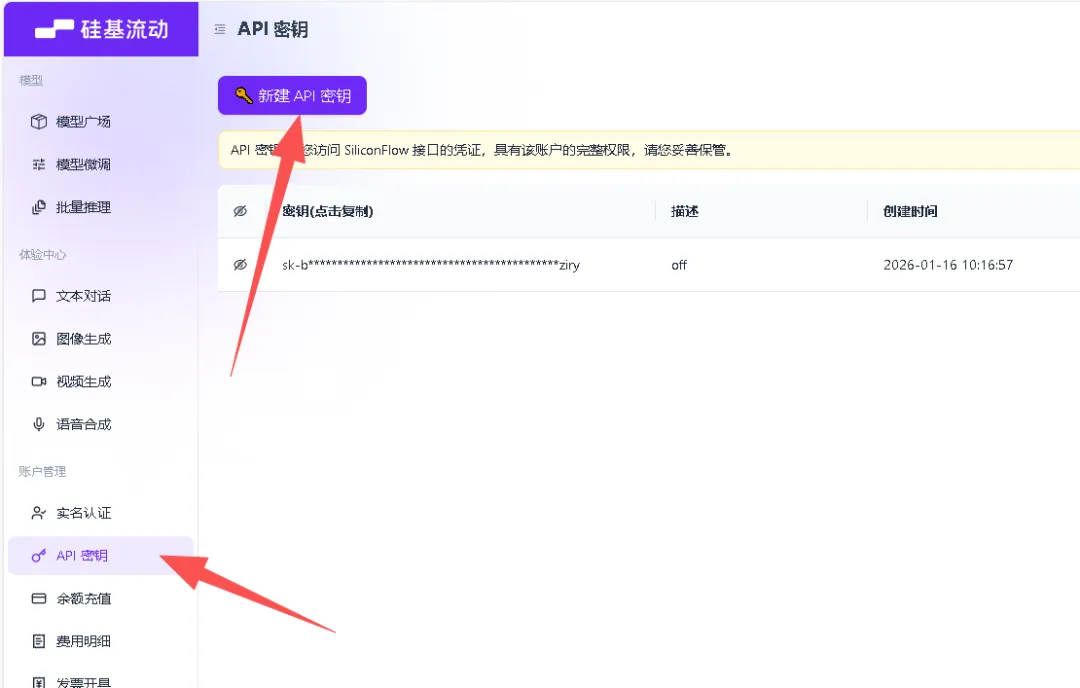Reveal the sk-b...ziry key with eye icon
The height and width of the screenshot is (688, 1080).
[240, 265]
